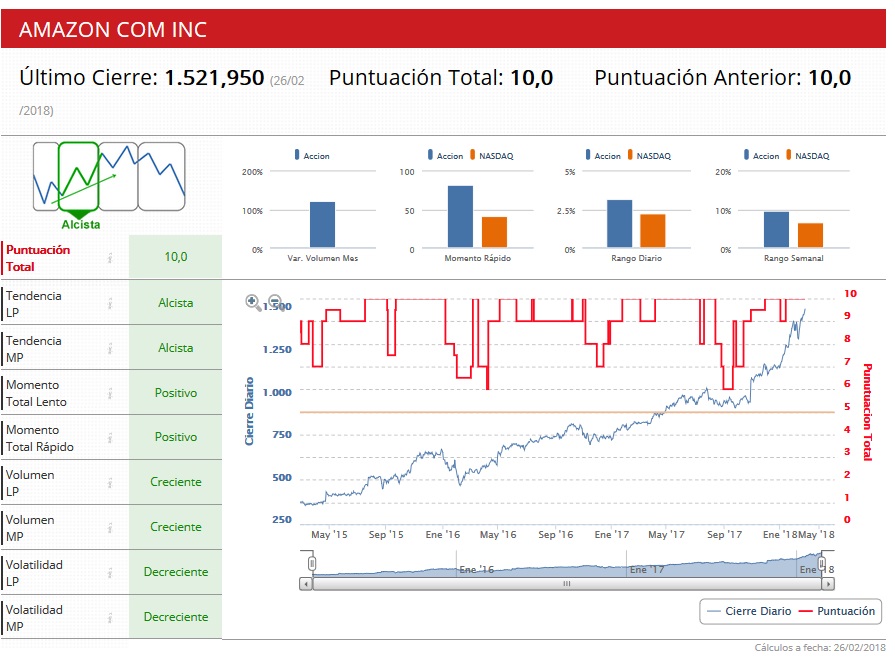
Task: Click the blue Var. Volumen Mes bar
Action: coord(322,224)
